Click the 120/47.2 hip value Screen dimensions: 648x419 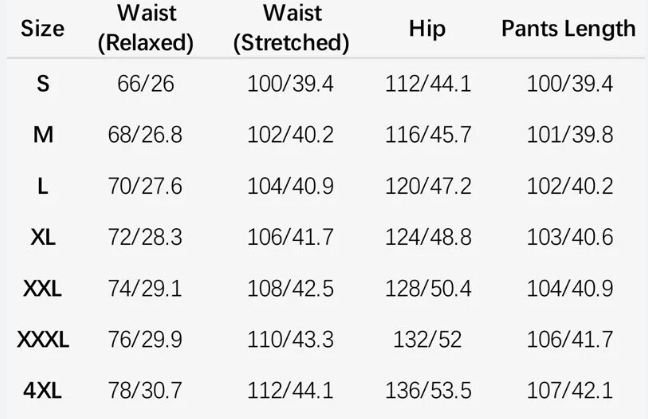tap(428, 186)
